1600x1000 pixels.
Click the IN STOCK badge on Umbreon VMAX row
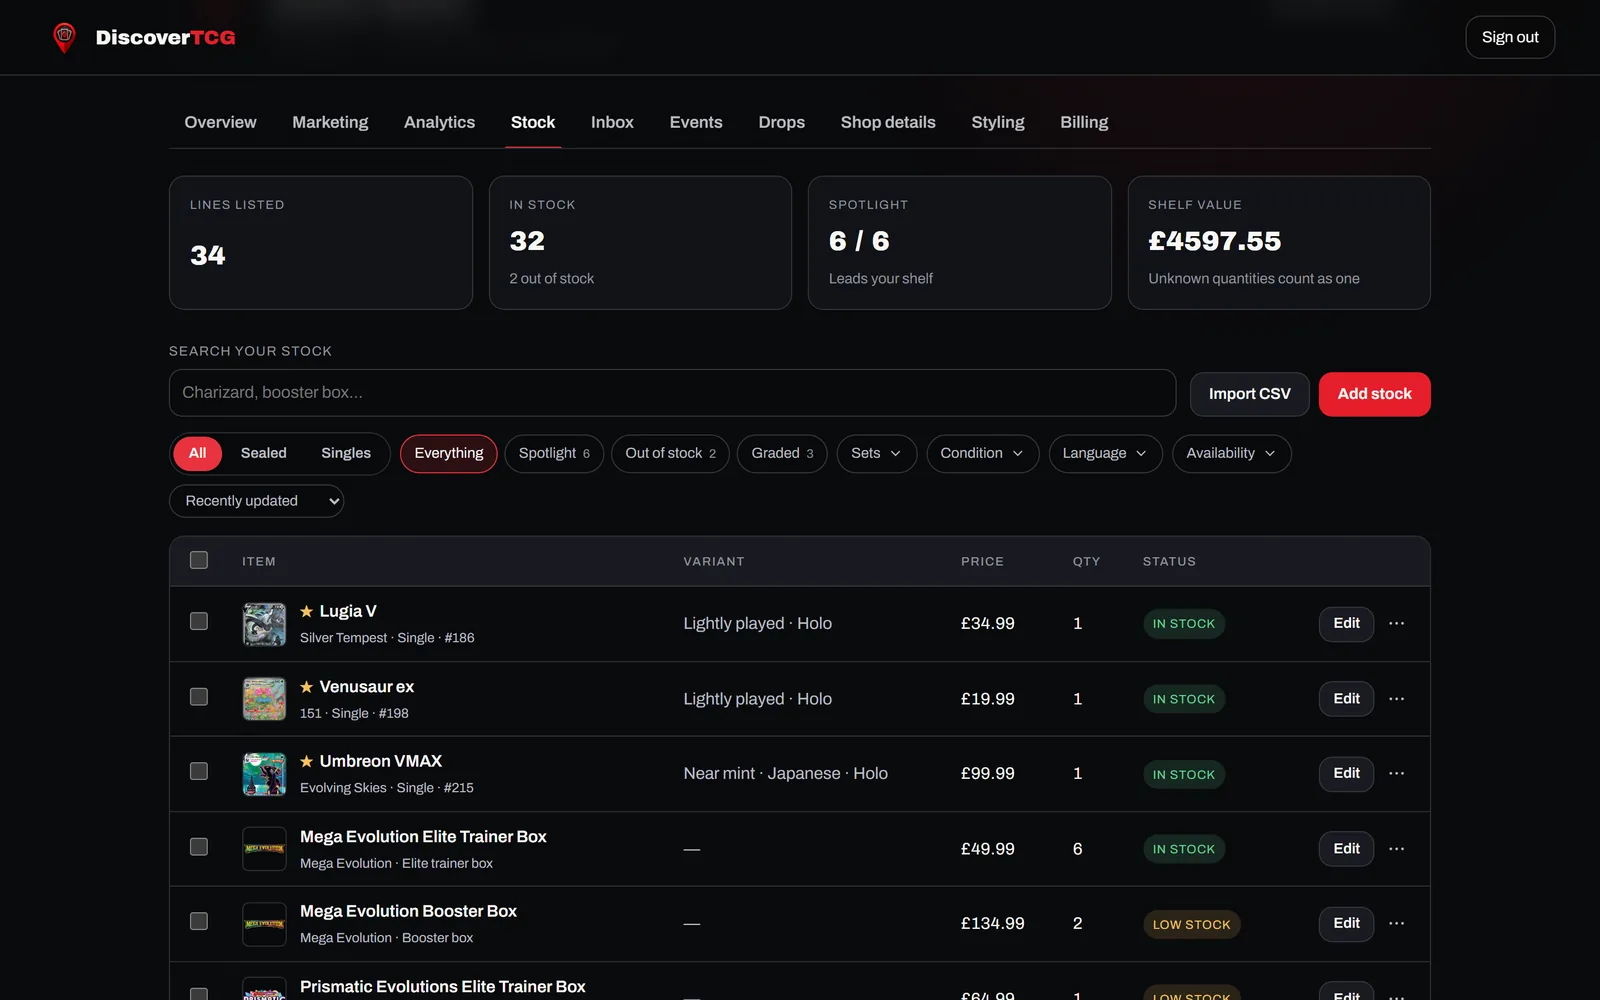pos(1184,774)
